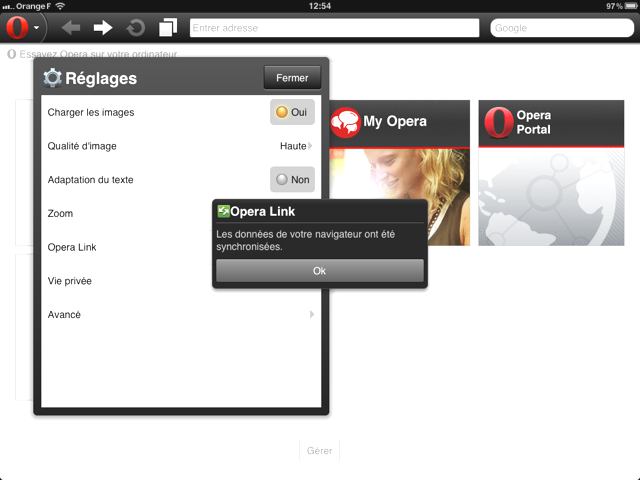Select Opera Link in settings list
This screenshot has height=480, width=640.
[120, 247]
